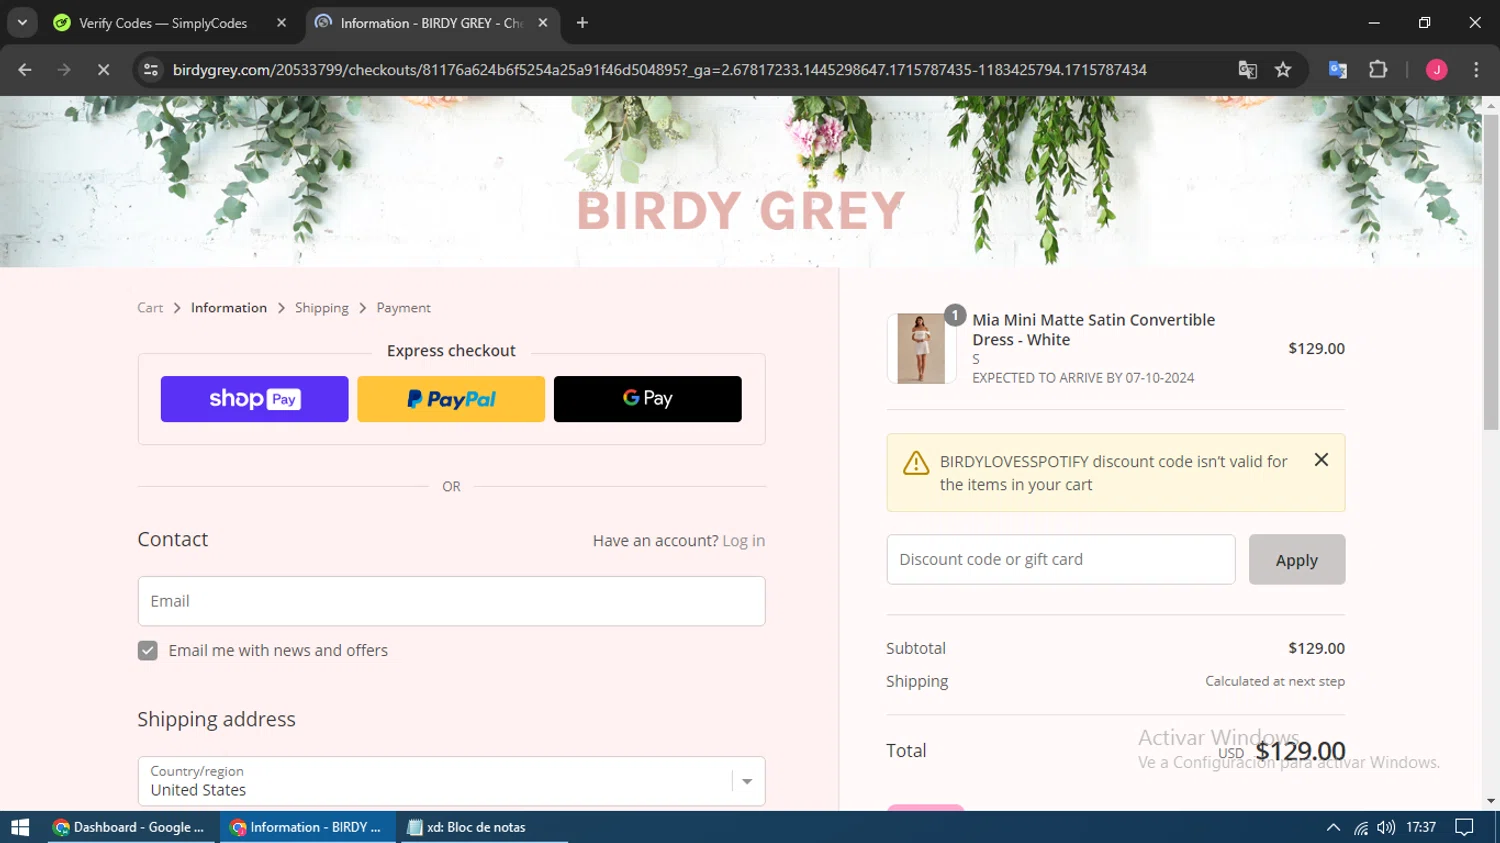Select the Payment breadcrumb
Screen dimensions: 1500x843
[403, 308]
